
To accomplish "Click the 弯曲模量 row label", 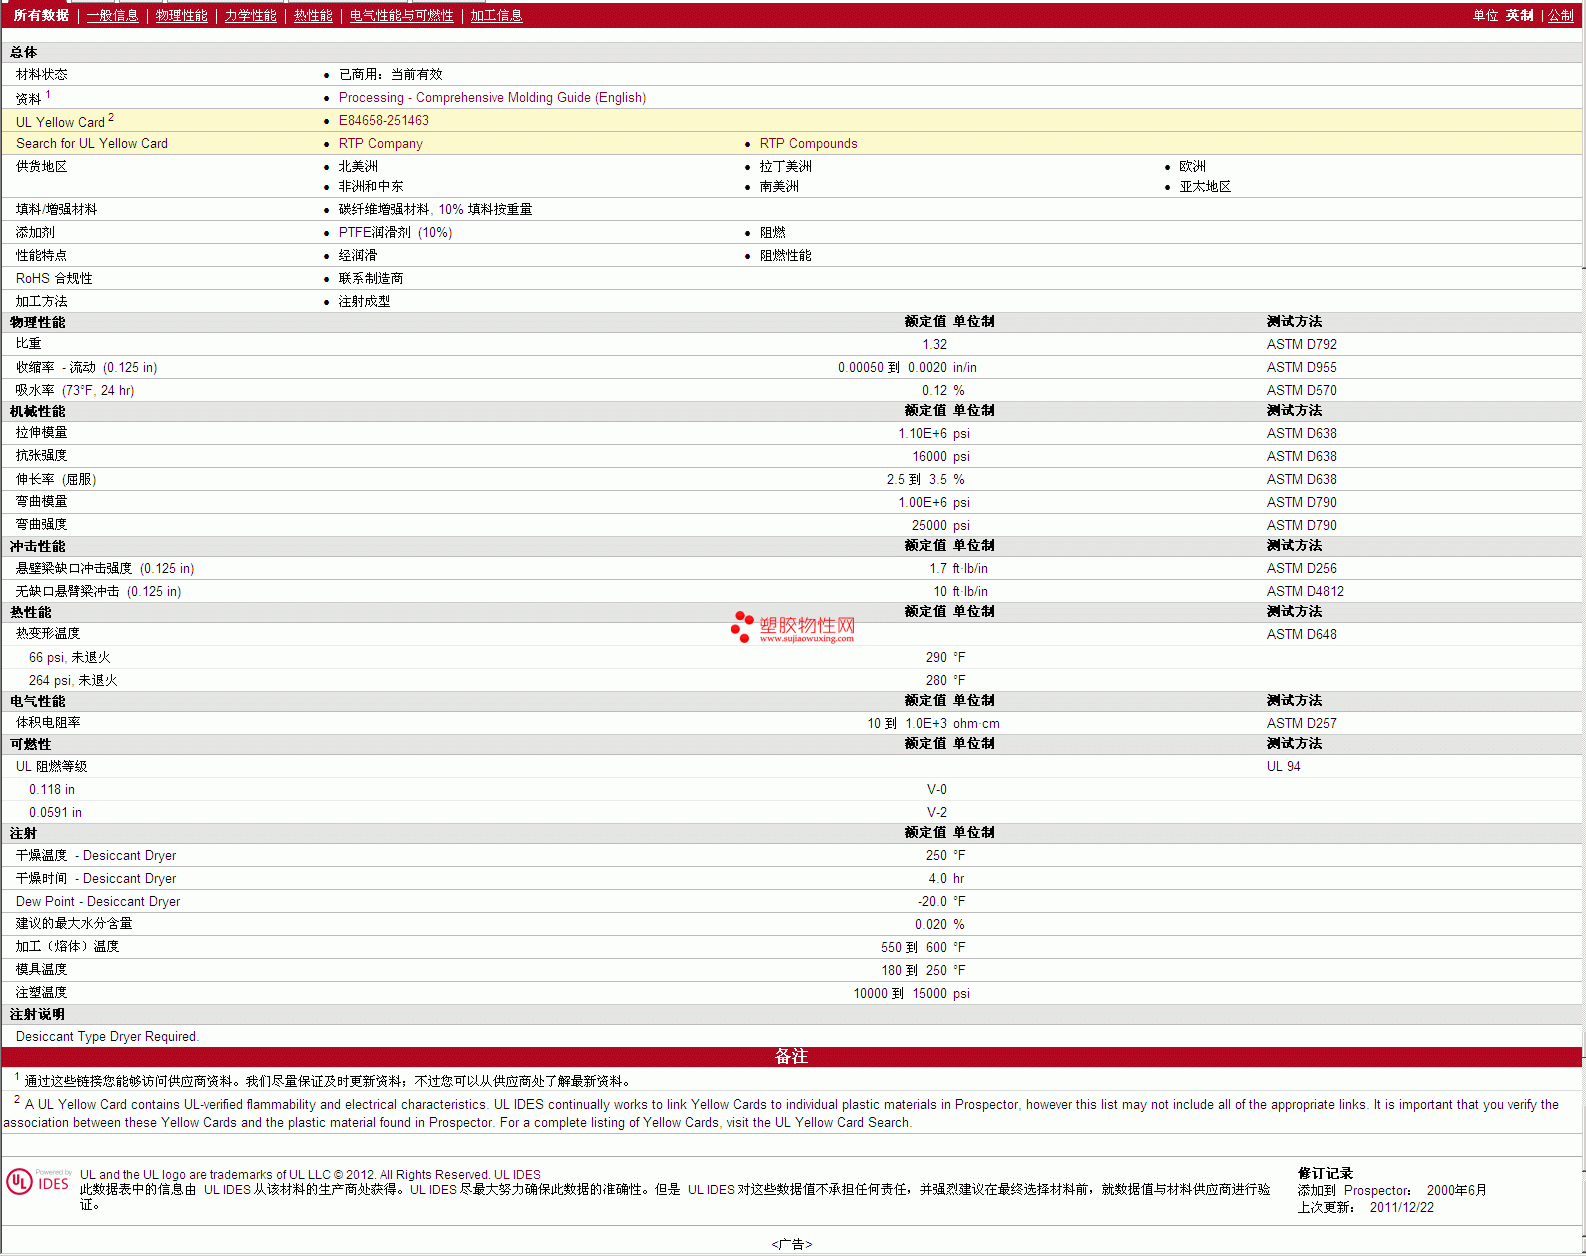I will [41, 501].
